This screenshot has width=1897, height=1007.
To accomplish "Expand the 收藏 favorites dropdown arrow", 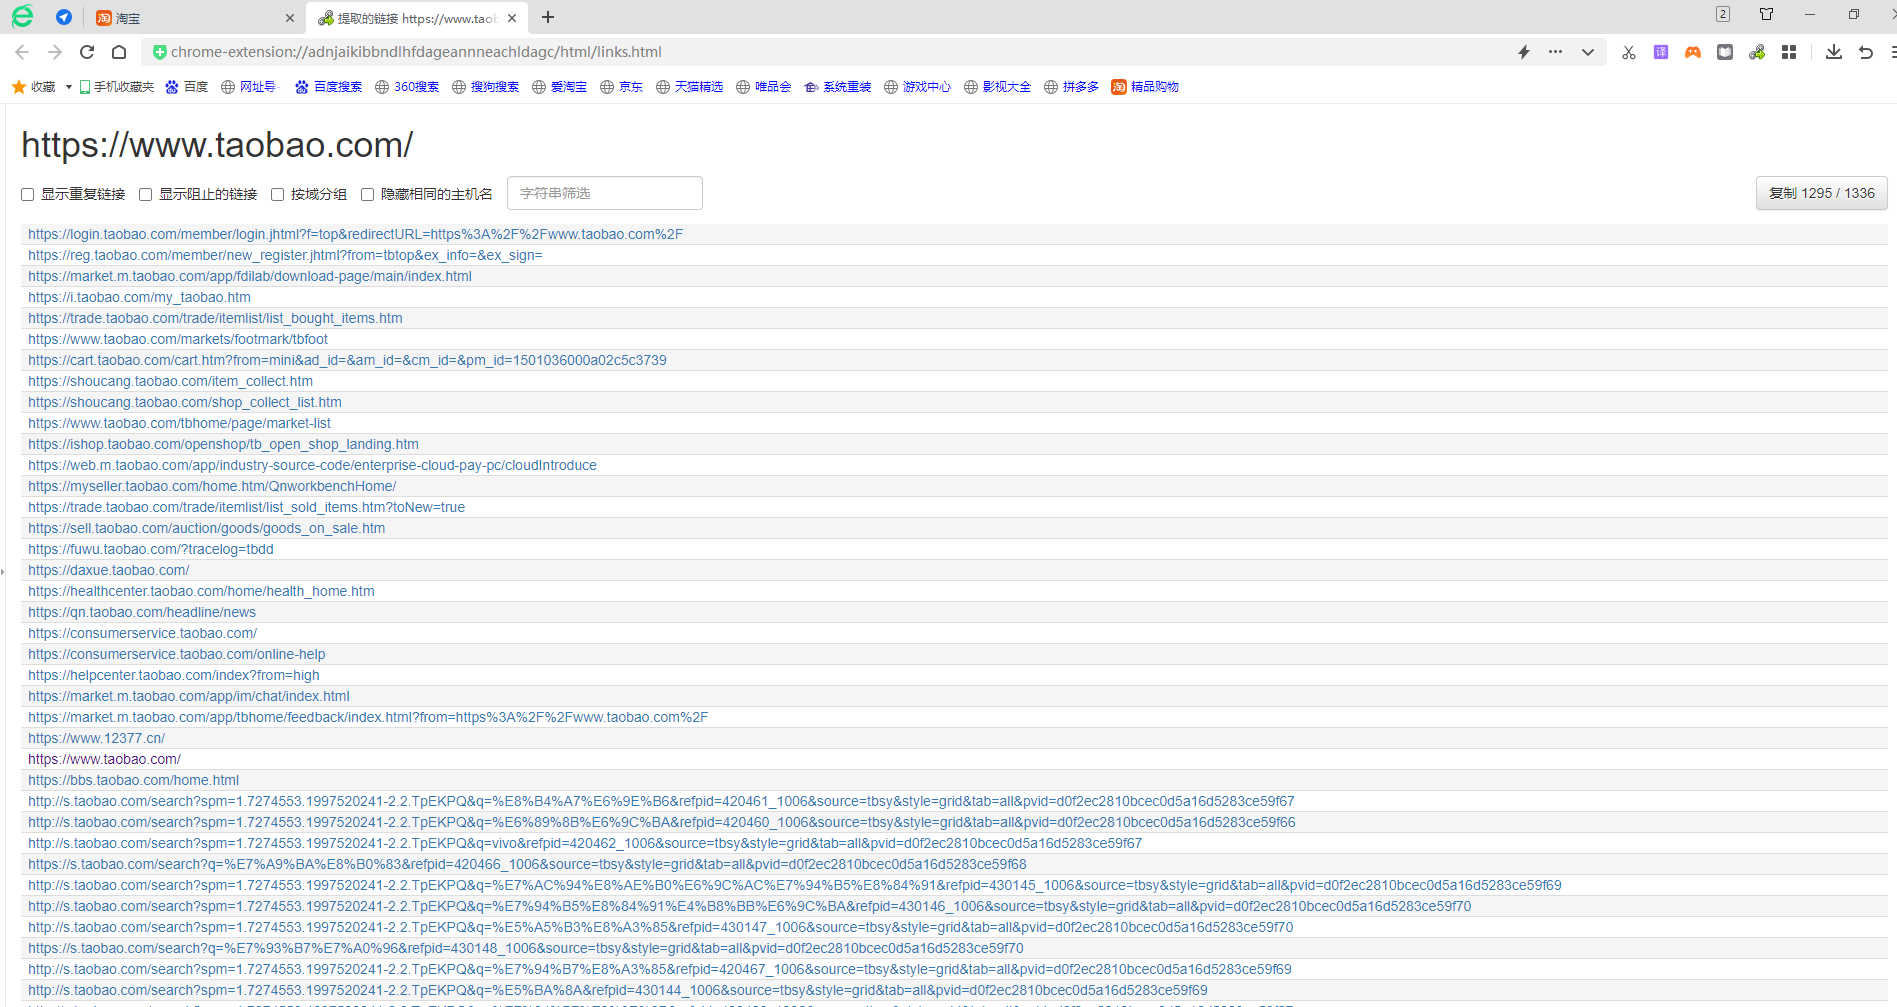I will tap(68, 87).
